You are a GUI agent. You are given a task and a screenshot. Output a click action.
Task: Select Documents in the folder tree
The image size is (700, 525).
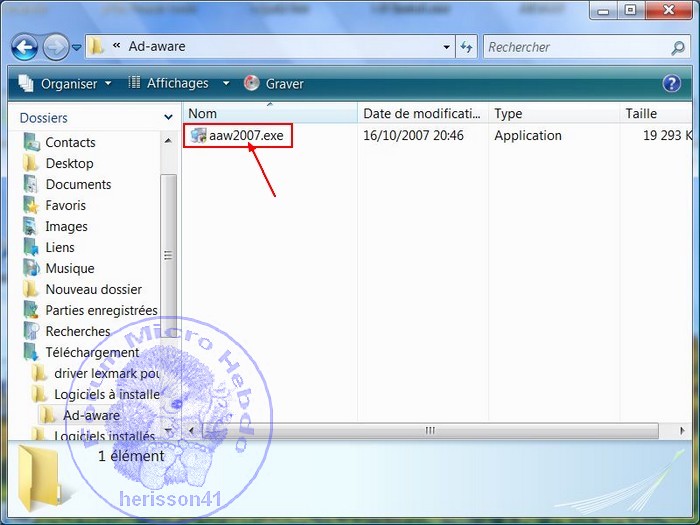click(x=79, y=184)
